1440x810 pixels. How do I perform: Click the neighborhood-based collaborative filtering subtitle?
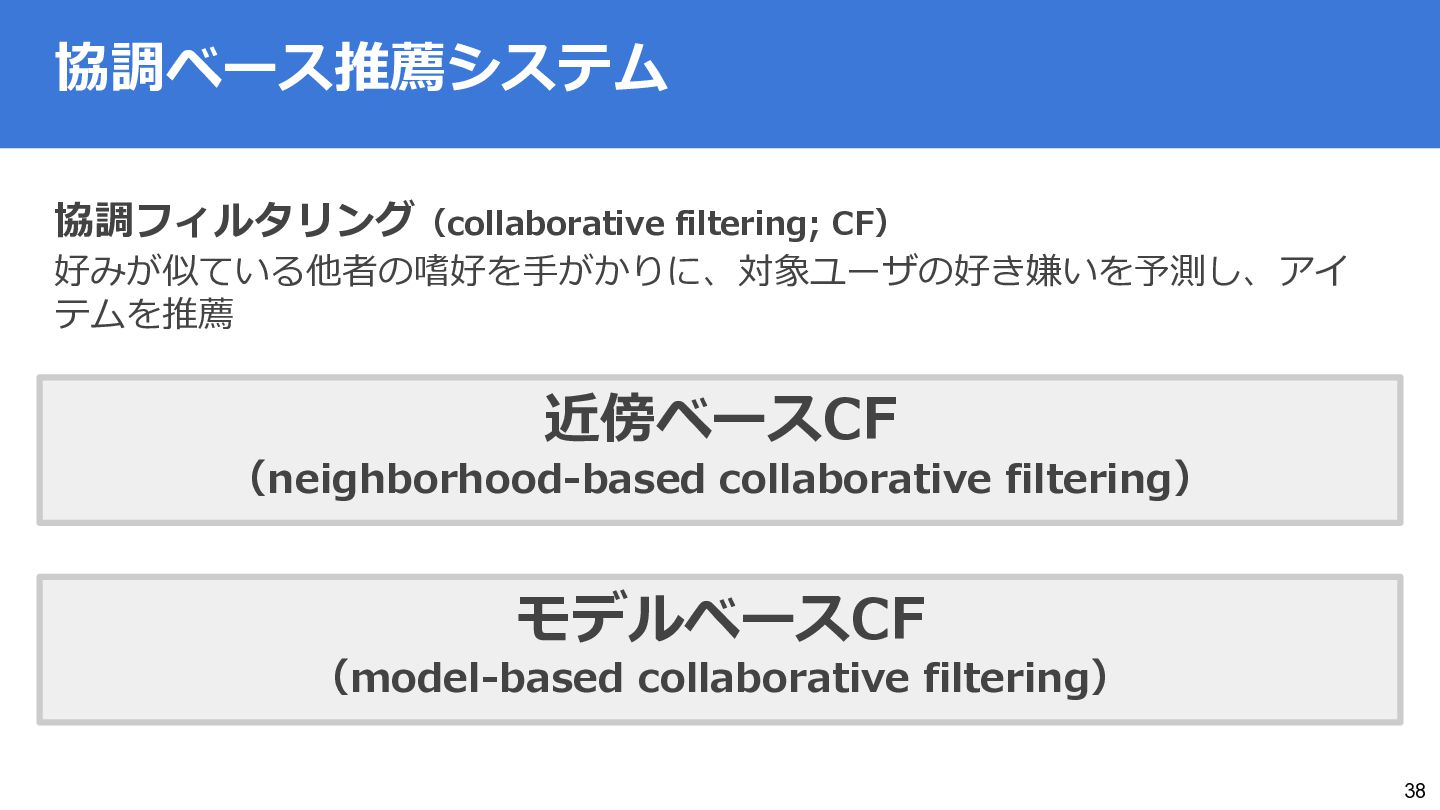[719, 479]
